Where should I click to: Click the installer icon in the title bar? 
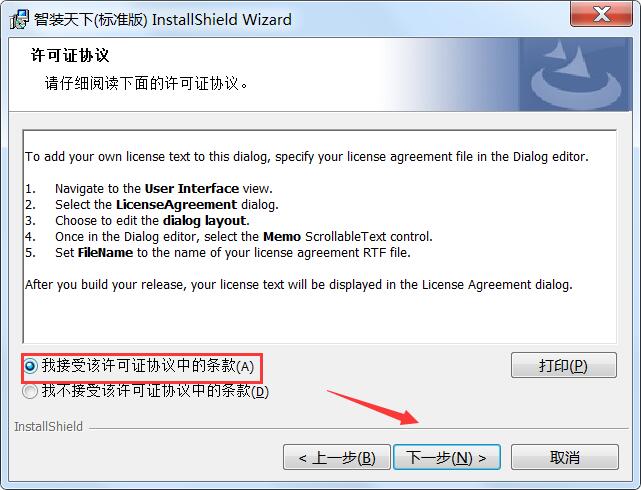click(19, 19)
